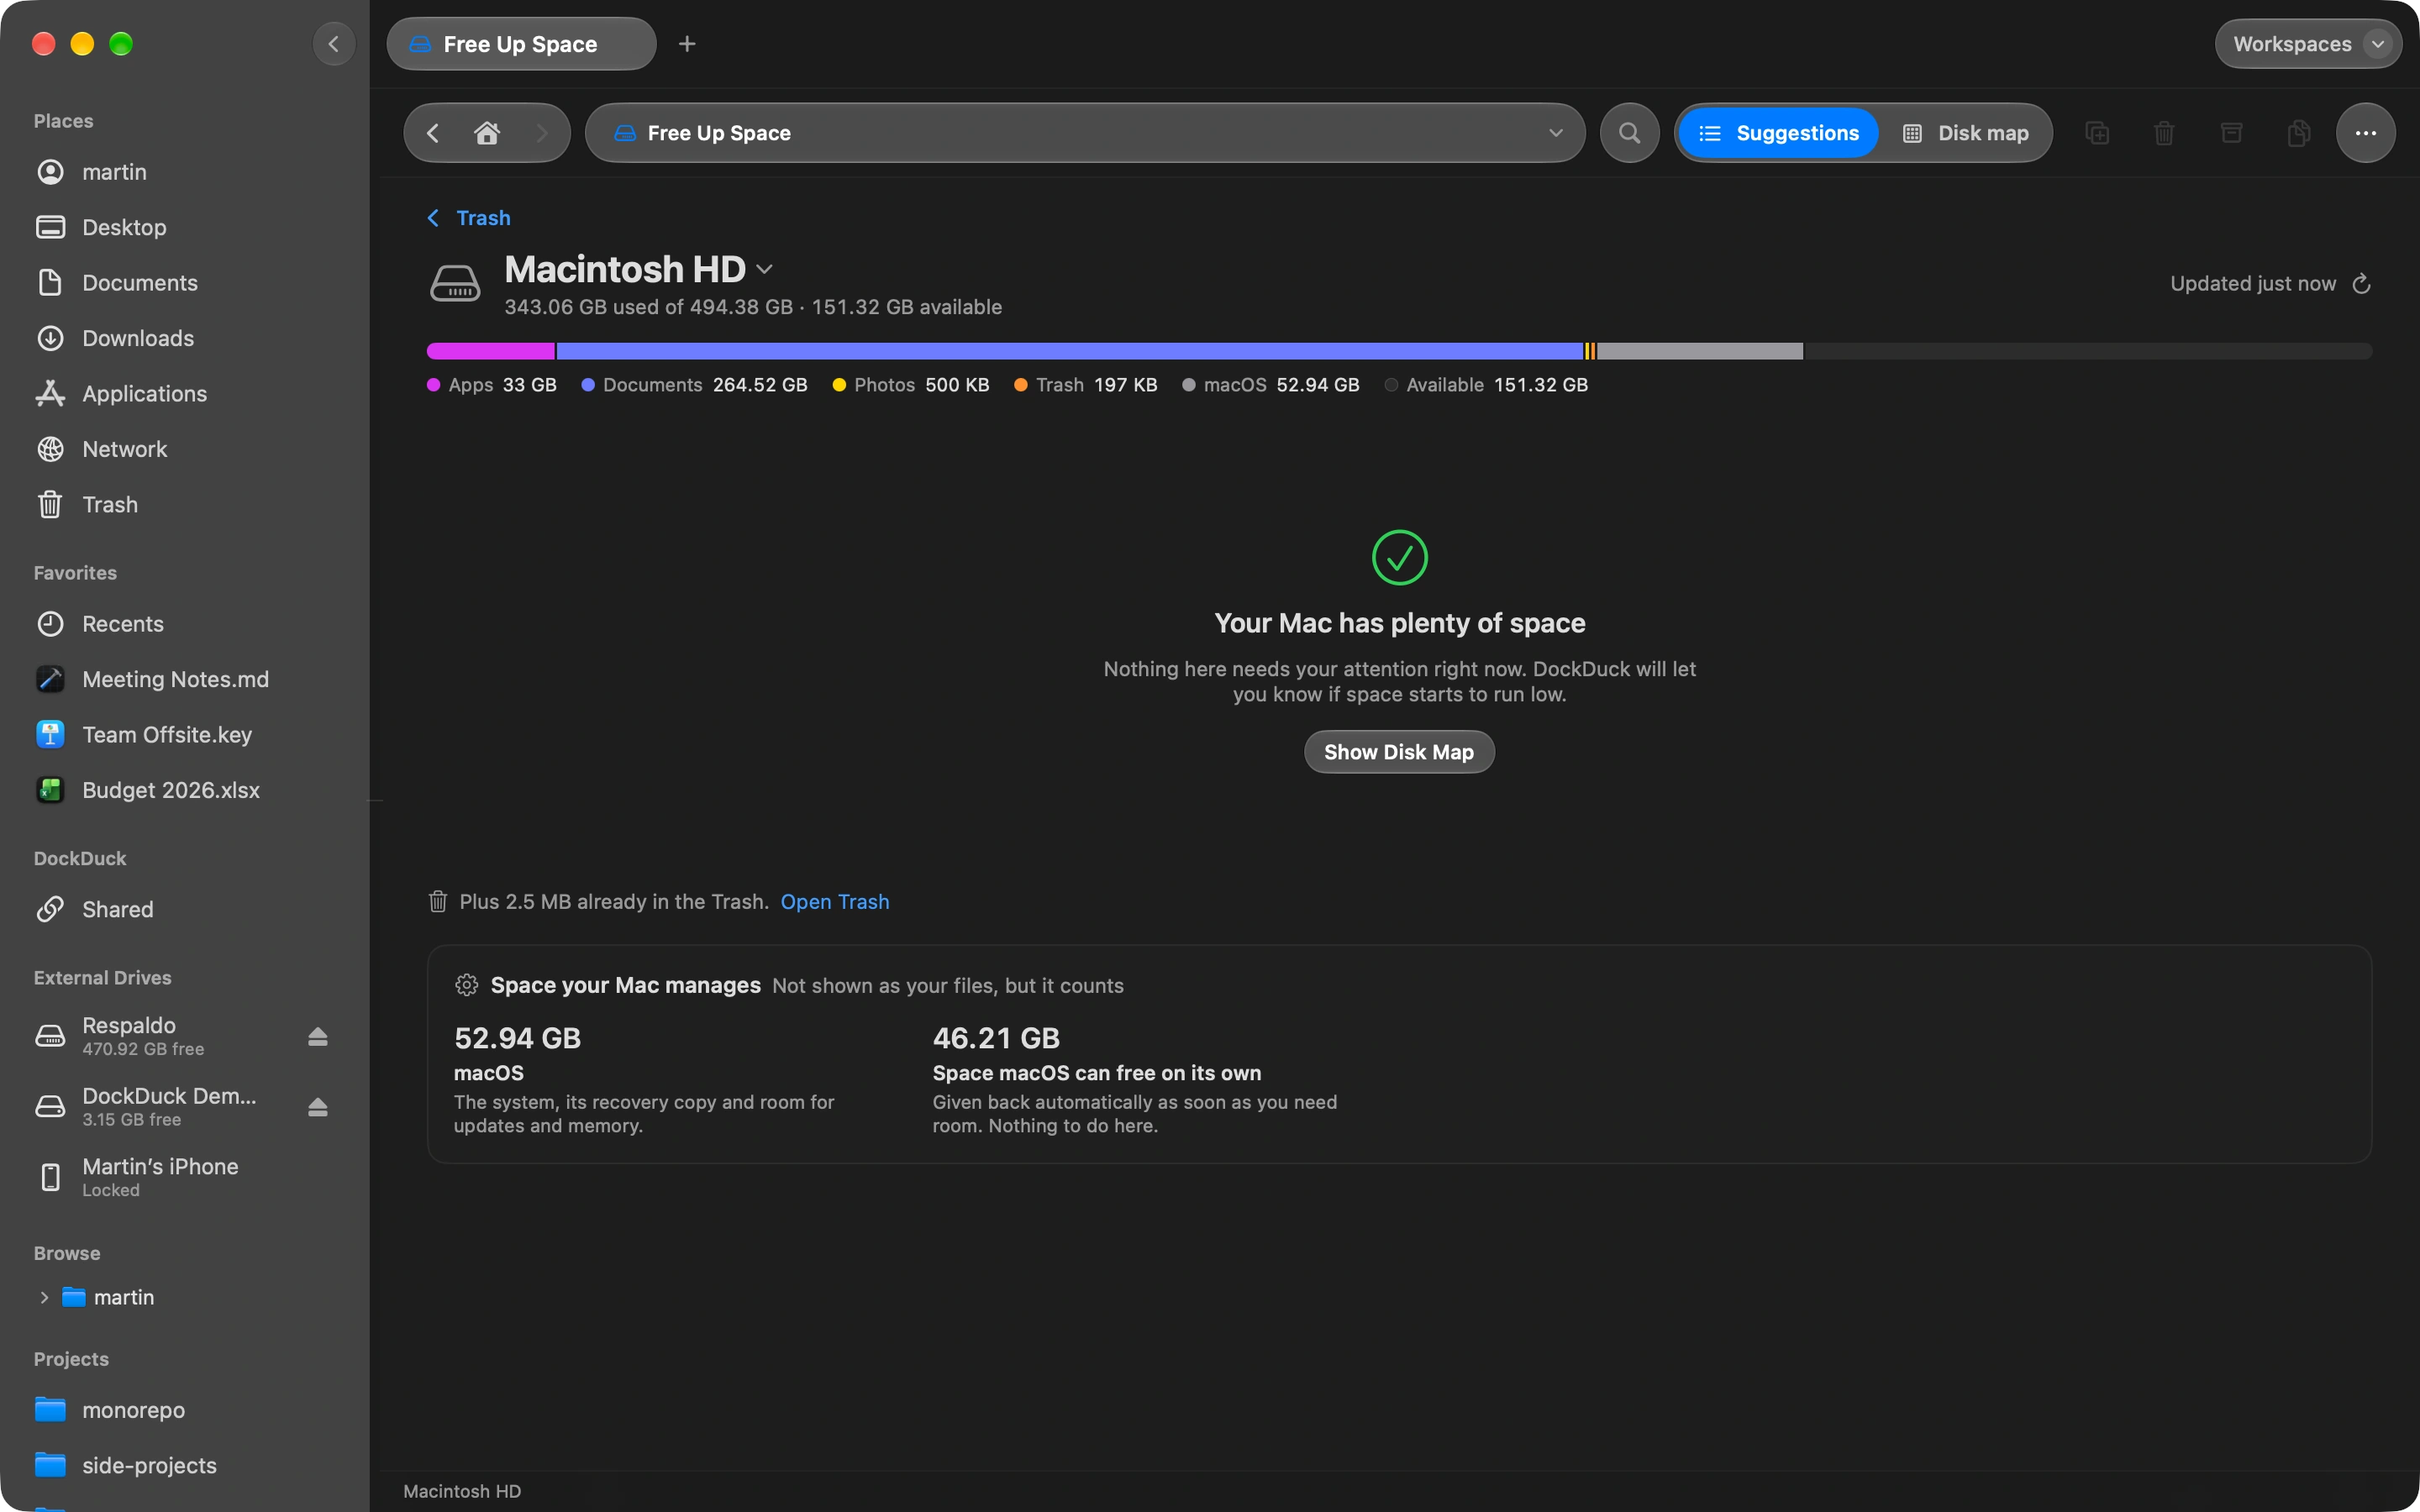The height and width of the screenshot is (1512, 2420).
Task: Open Meeting Notes.md favorite
Action: tap(185, 679)
